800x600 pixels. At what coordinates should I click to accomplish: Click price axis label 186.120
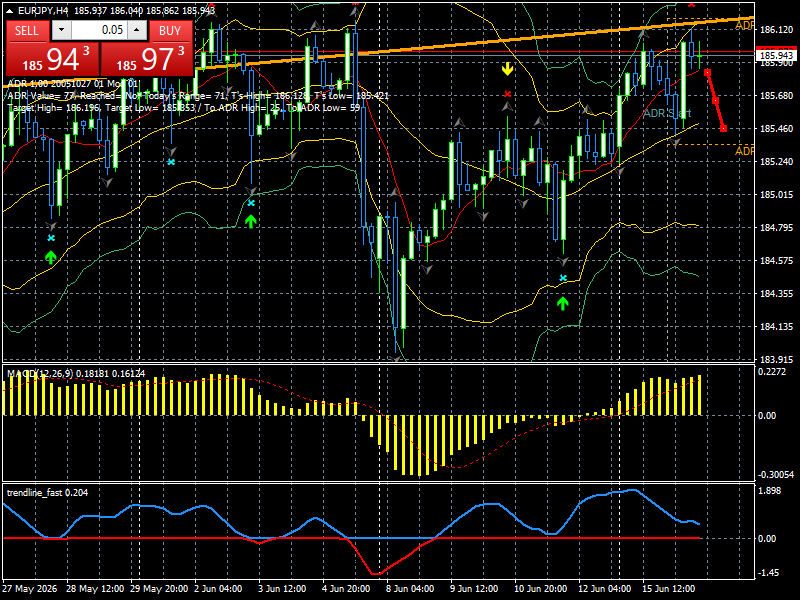(x=777, y=30)
